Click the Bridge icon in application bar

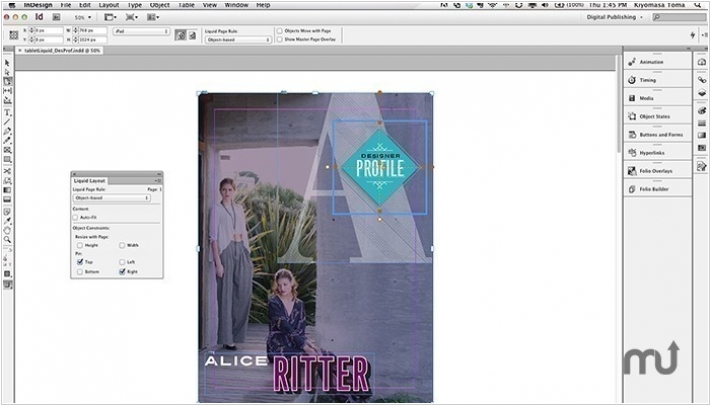click(56, 17)
